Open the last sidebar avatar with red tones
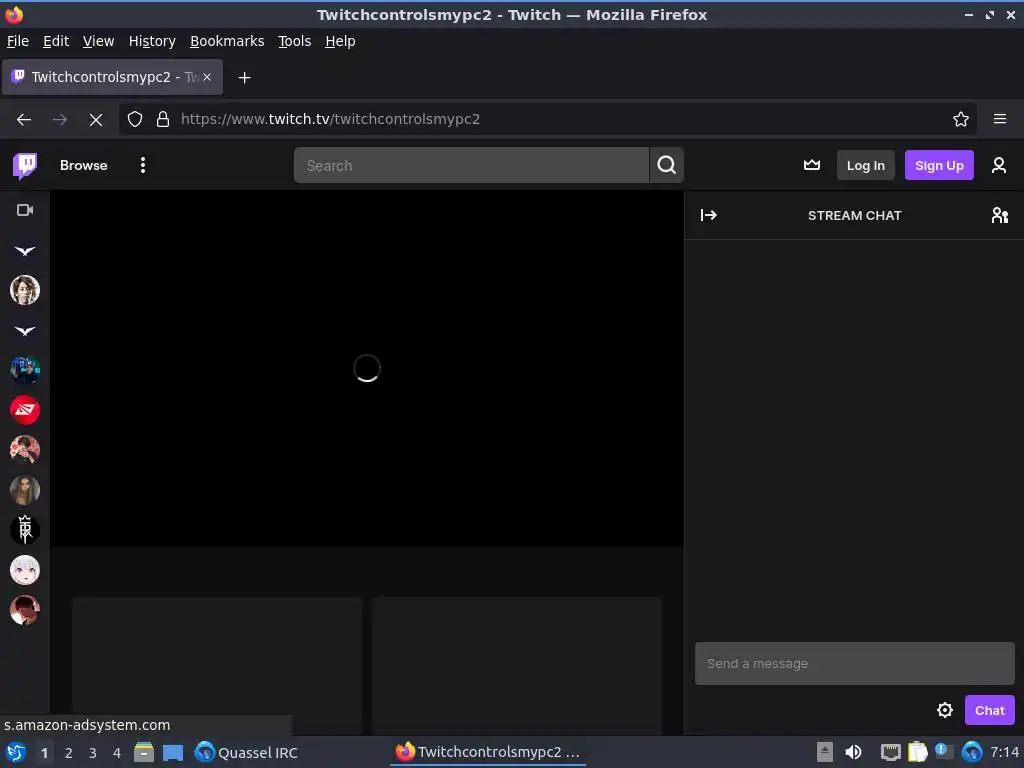 [25, 610]
